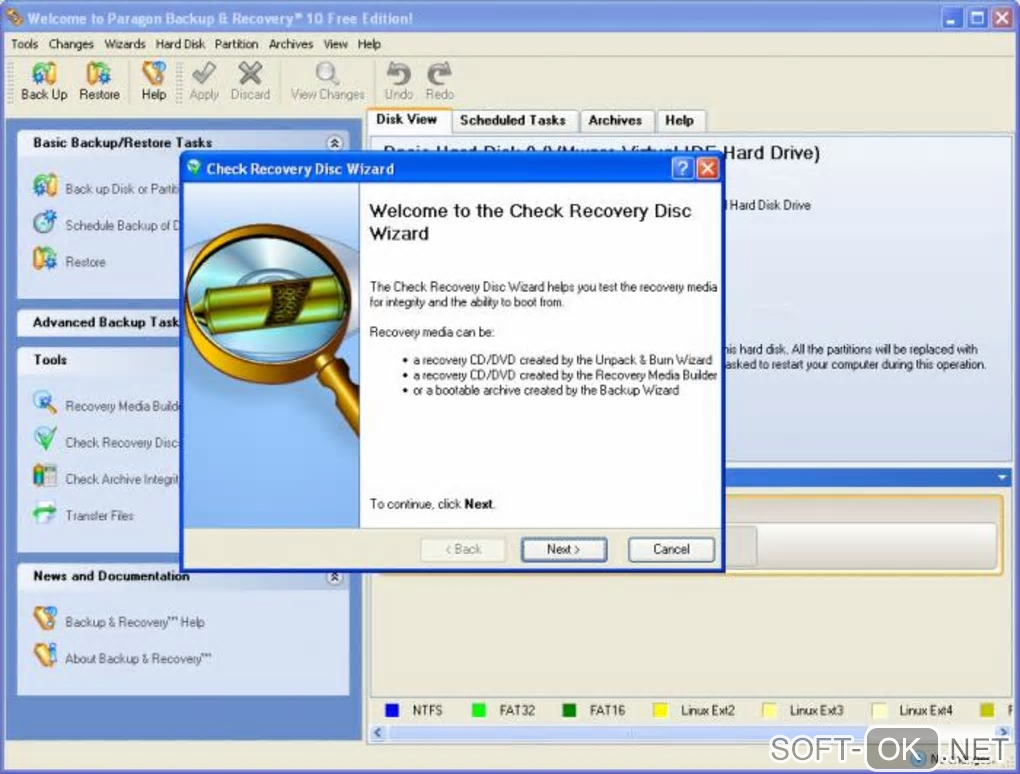This screenshot has width=1020, height=774.
Task: Click the disabled Back button in wizard
Action: coord(463,549)
